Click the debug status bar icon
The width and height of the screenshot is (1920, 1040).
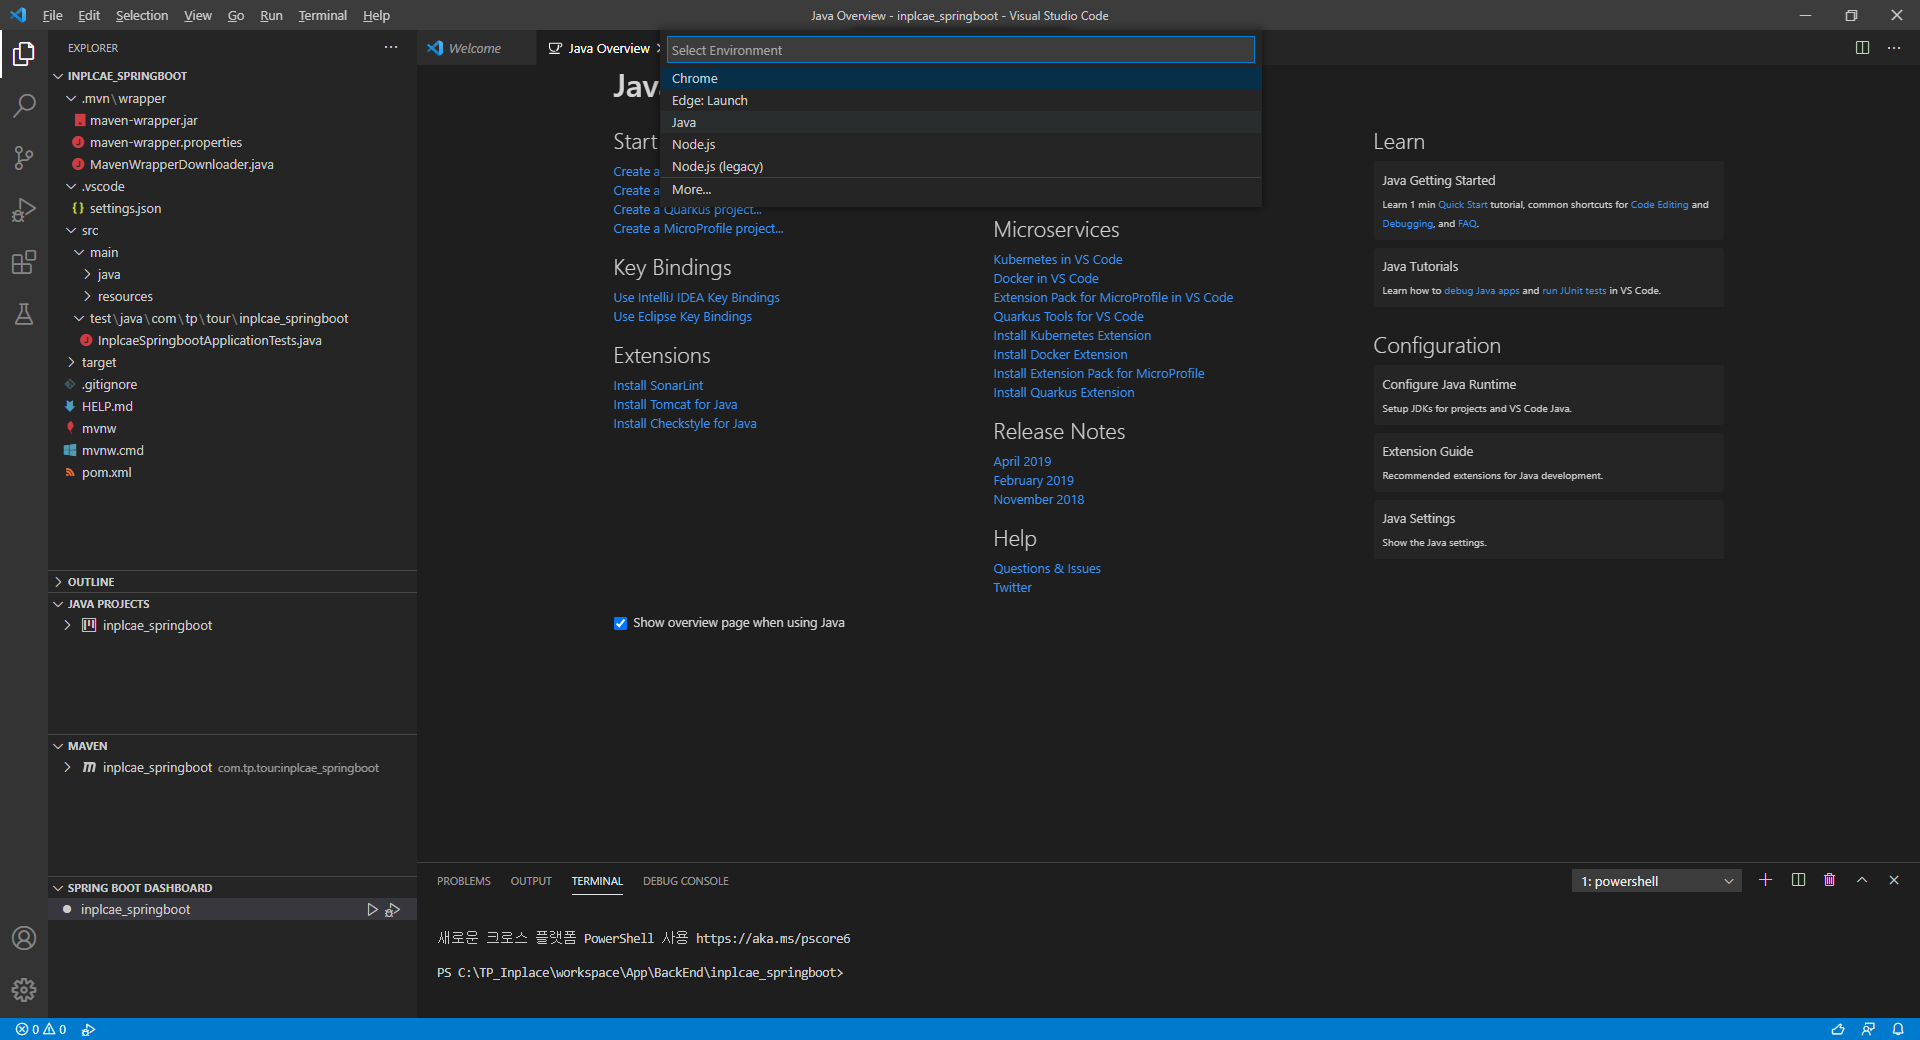tap(89, 1029)
